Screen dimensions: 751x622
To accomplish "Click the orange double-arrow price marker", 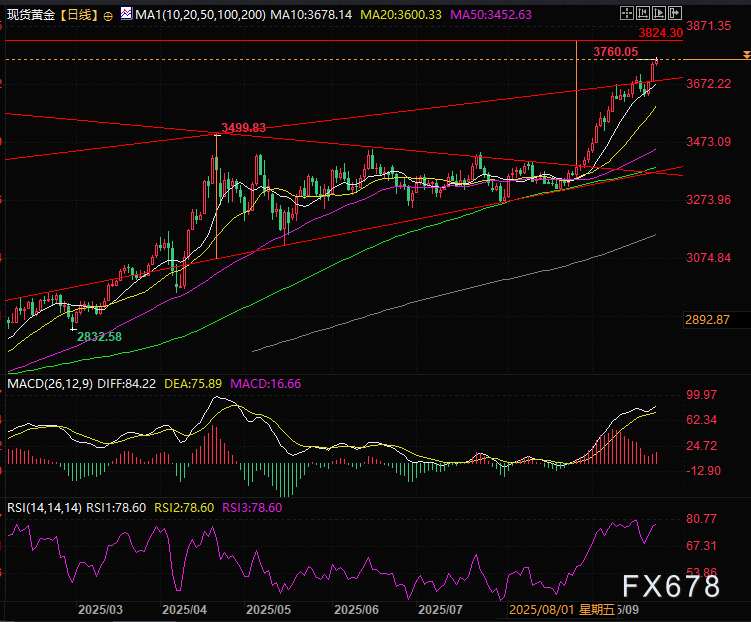I will click(x=745, y=64).
